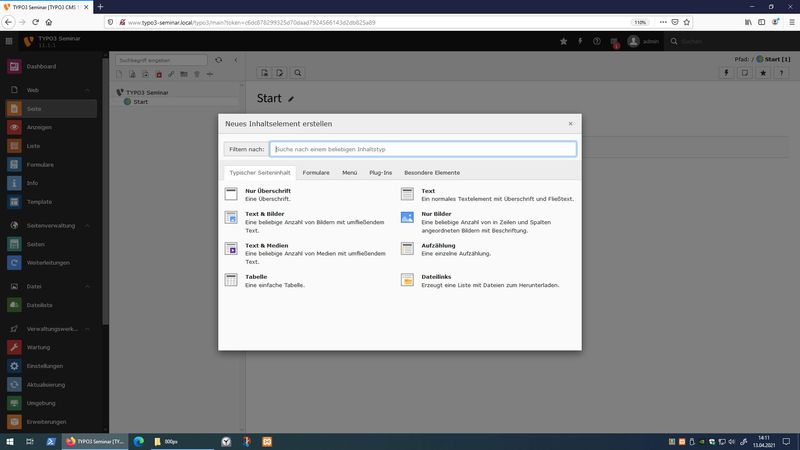
Task: Choose the 'Aufzählung' bullet list icon
Action: click(407, 248)
